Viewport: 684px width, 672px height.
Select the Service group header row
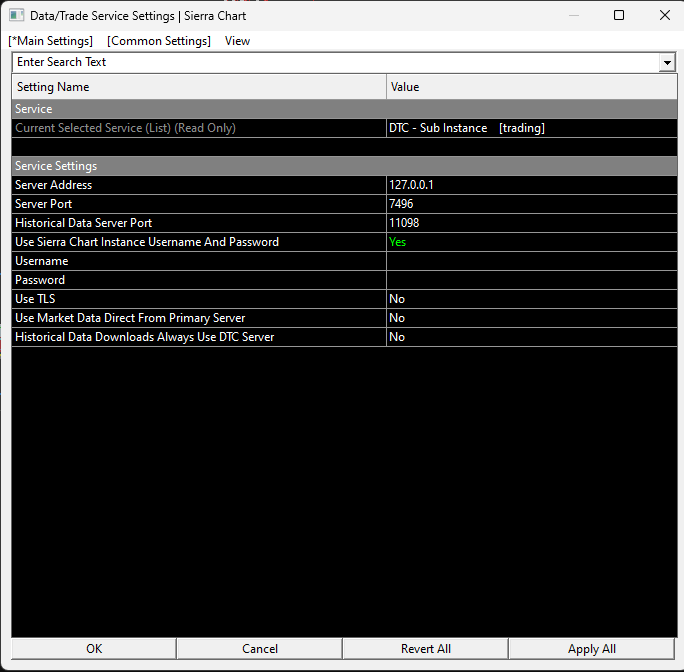tap(345, 109)
